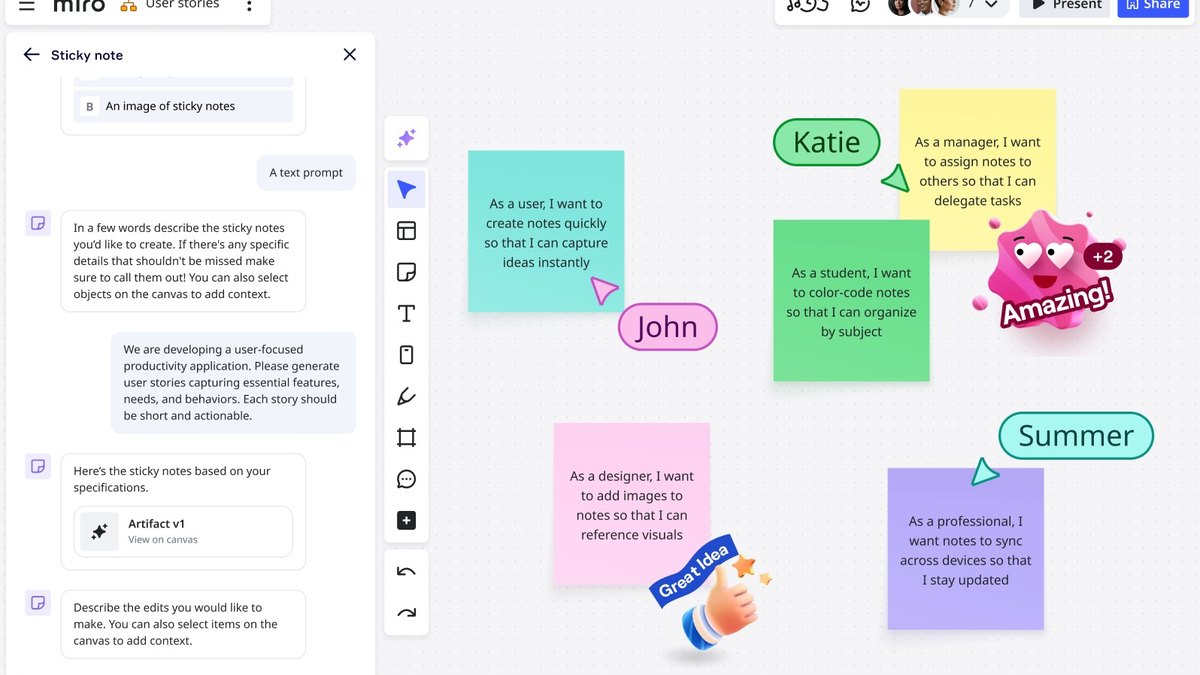
Task: Close the Sticky note panel
Action: click(349, 55)
